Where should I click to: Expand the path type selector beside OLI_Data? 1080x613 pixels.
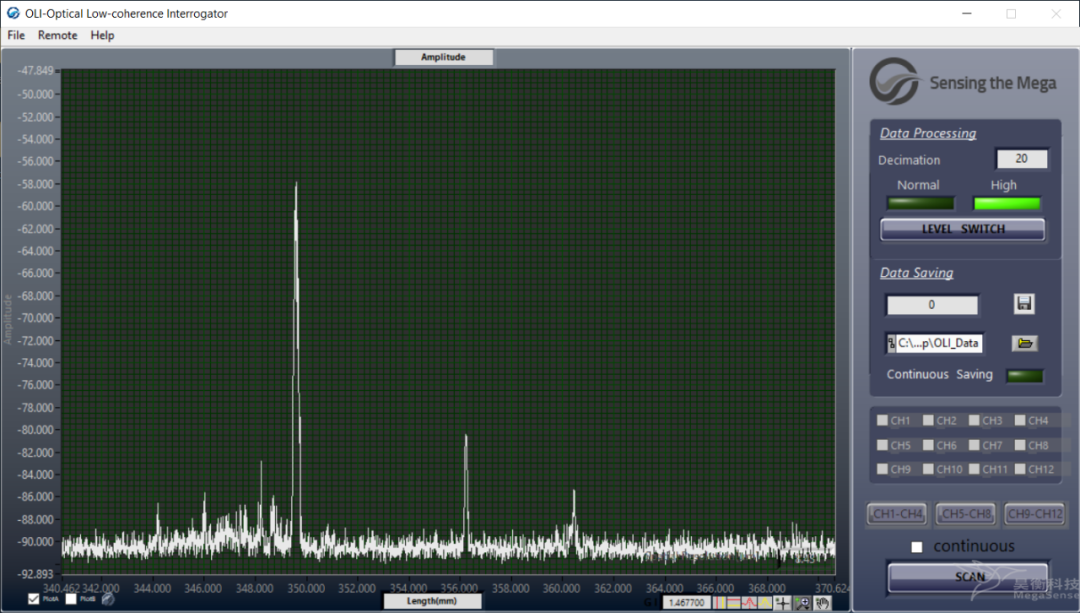[x=891, y=343]
